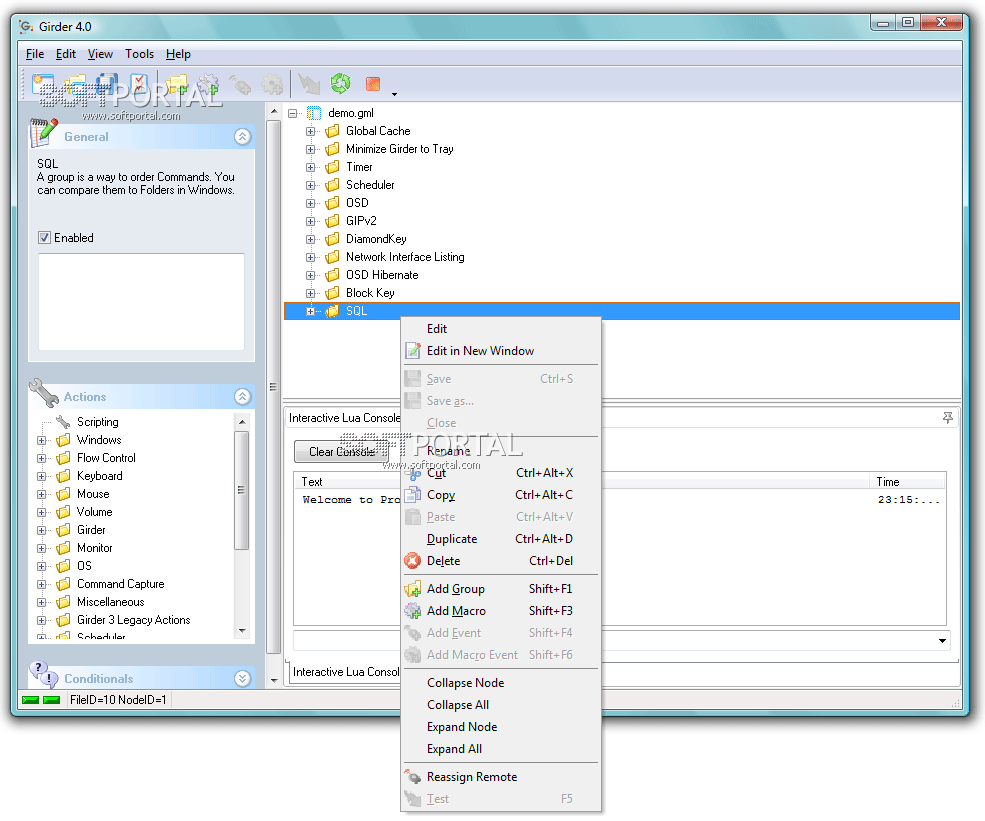
Task: Click the pin icon of the Lua console panel
Action: [947, 418]
